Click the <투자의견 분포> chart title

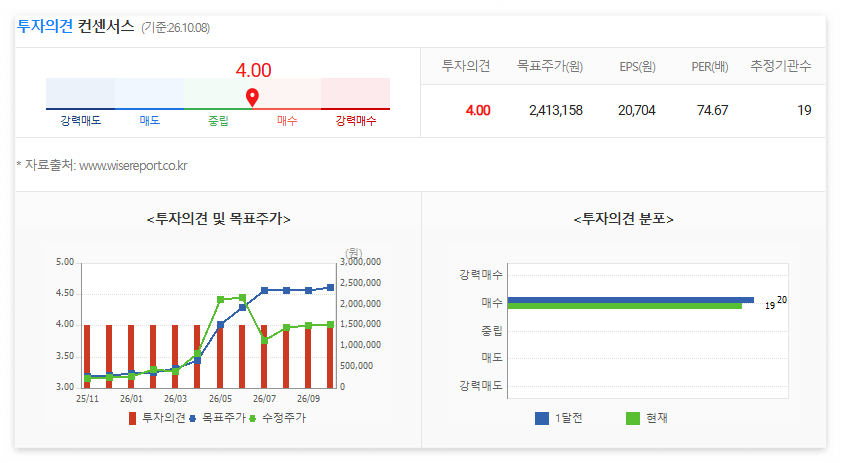coord(623,219)
